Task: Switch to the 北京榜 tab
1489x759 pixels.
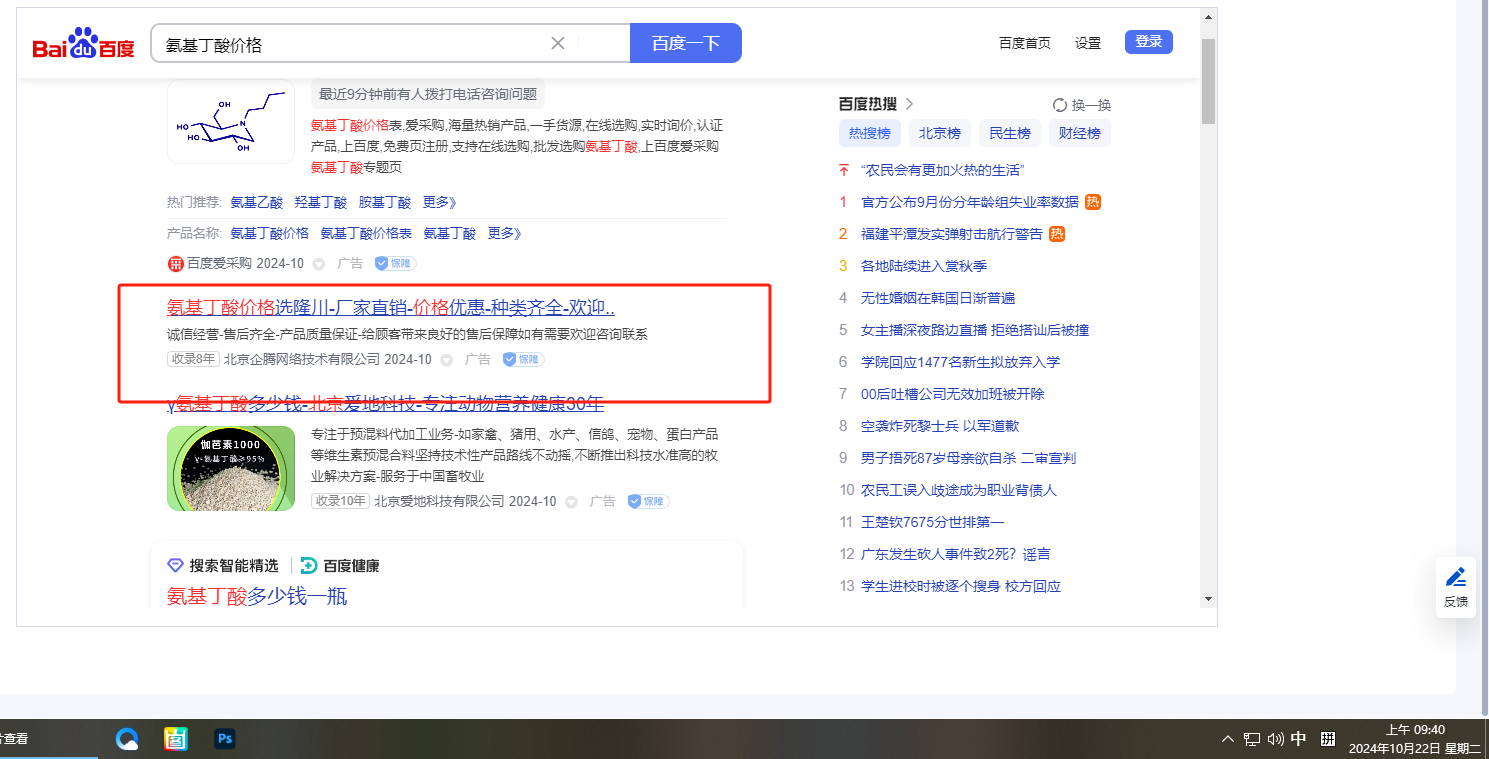Action: 939,134
